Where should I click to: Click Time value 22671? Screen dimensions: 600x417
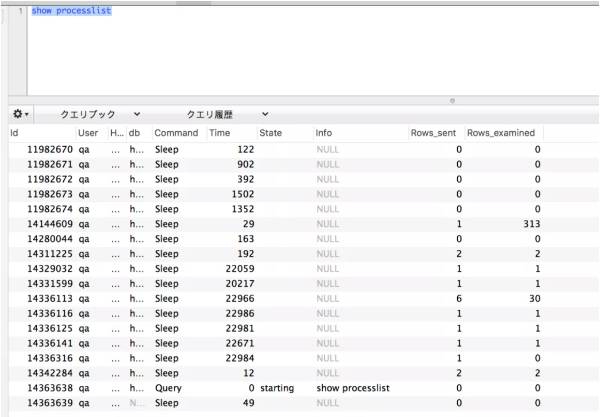[240, 344]
